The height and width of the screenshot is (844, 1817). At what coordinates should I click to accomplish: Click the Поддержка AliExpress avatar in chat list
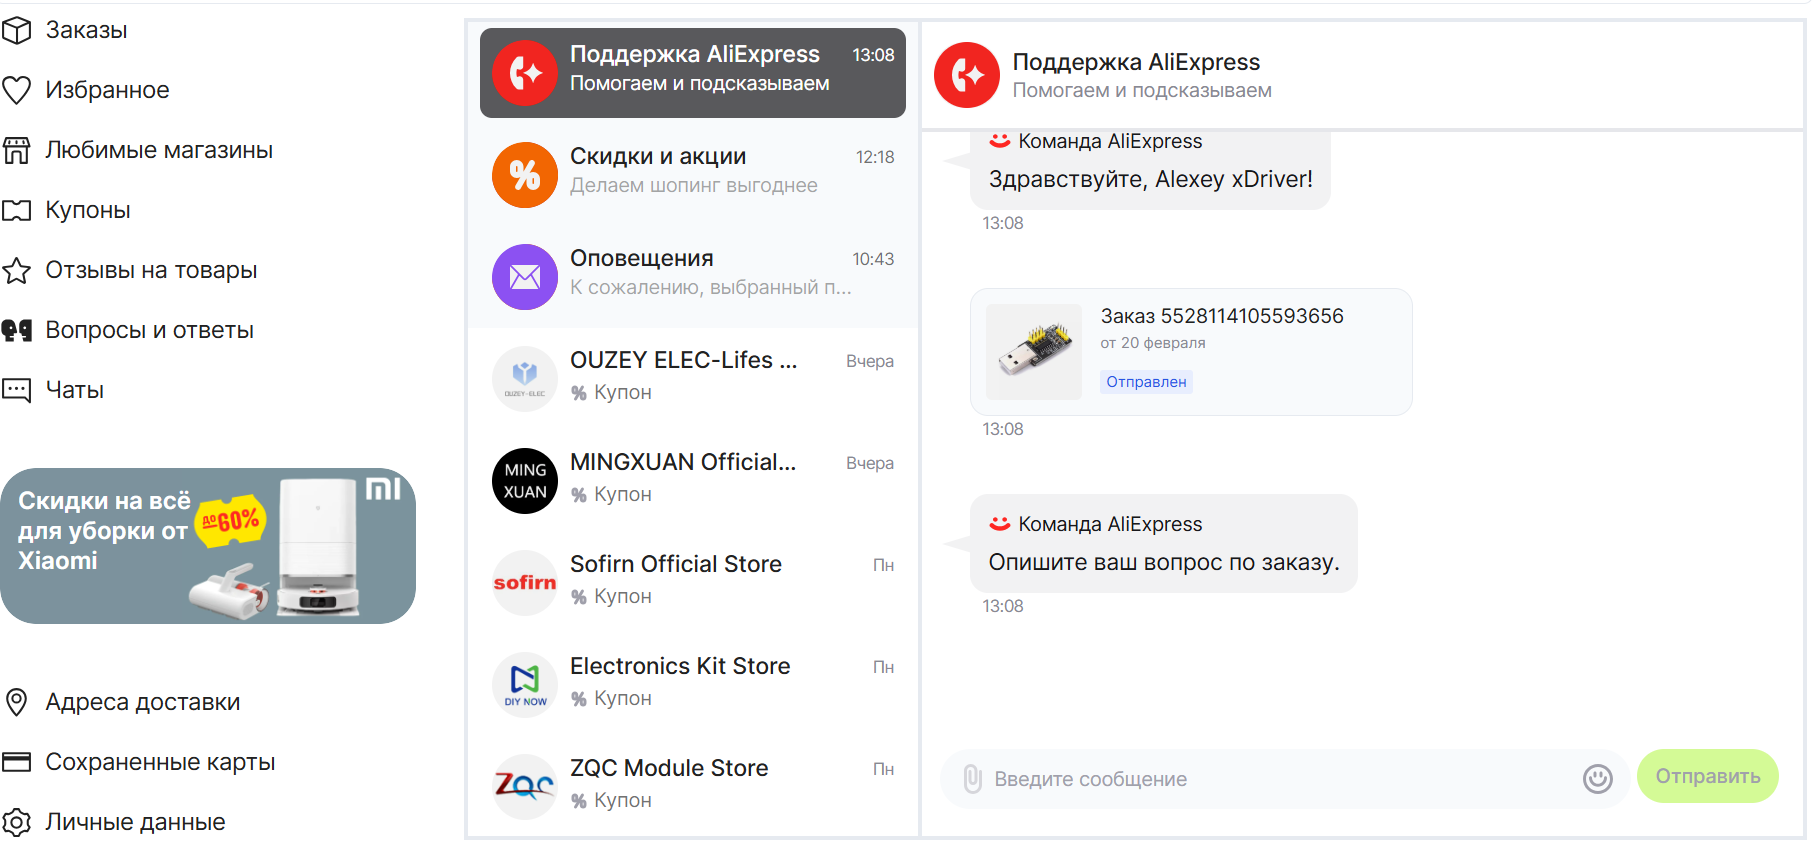(525, 72)
